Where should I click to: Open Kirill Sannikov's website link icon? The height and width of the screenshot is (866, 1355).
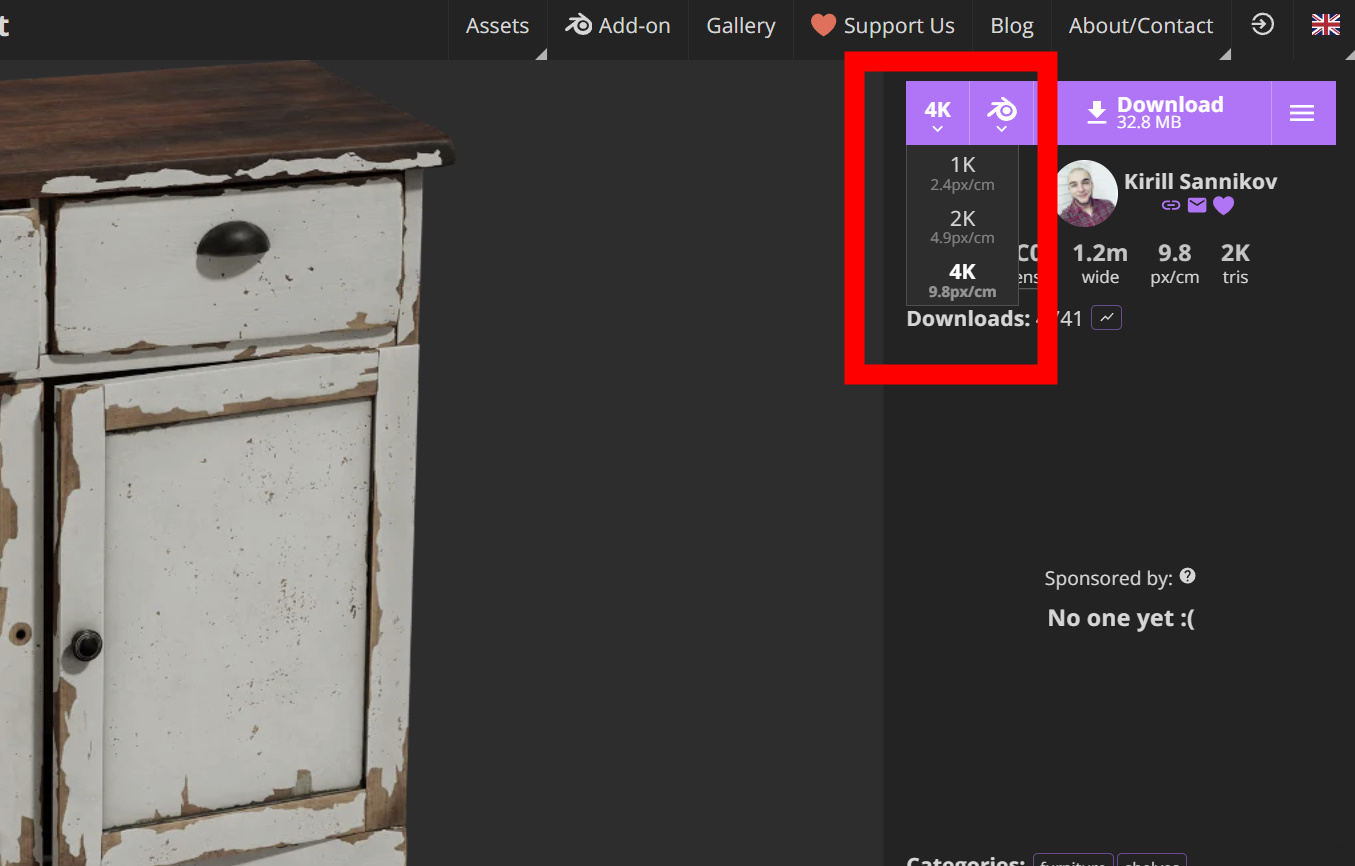(1171, 206)
